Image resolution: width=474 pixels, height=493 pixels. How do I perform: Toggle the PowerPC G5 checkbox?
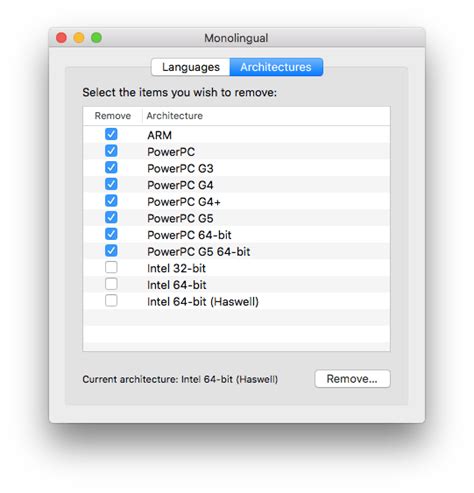coord(111,217)
